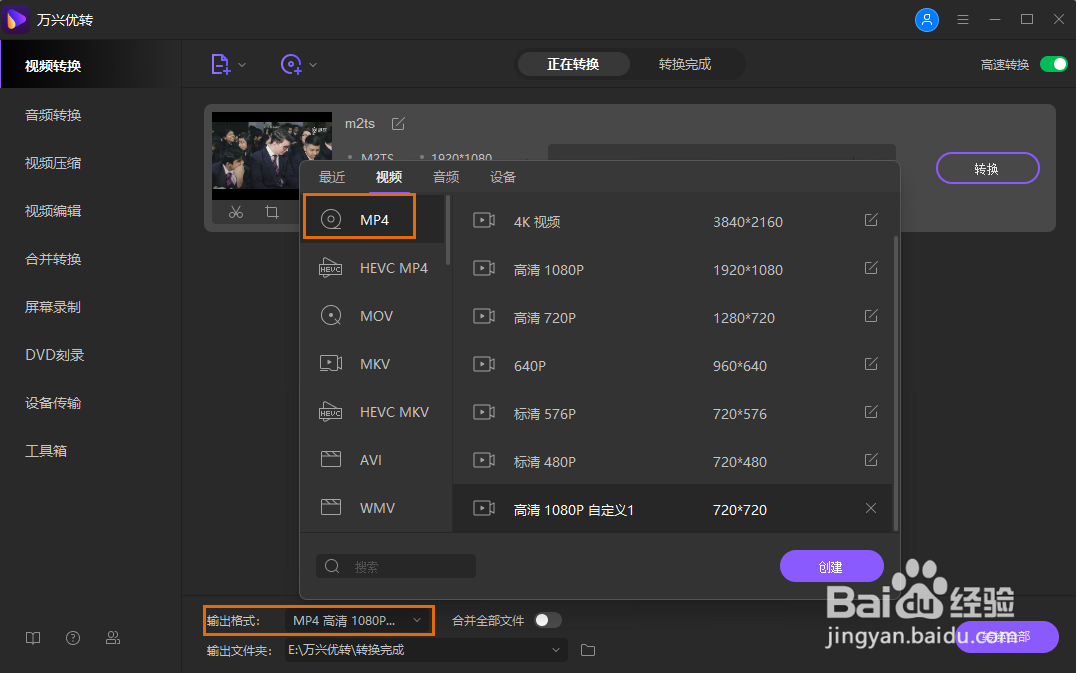Toggle the 高速转换 switch
Image resolution: width=1076 pixels, height=673 pixels.
click(x=1053, y=64)
